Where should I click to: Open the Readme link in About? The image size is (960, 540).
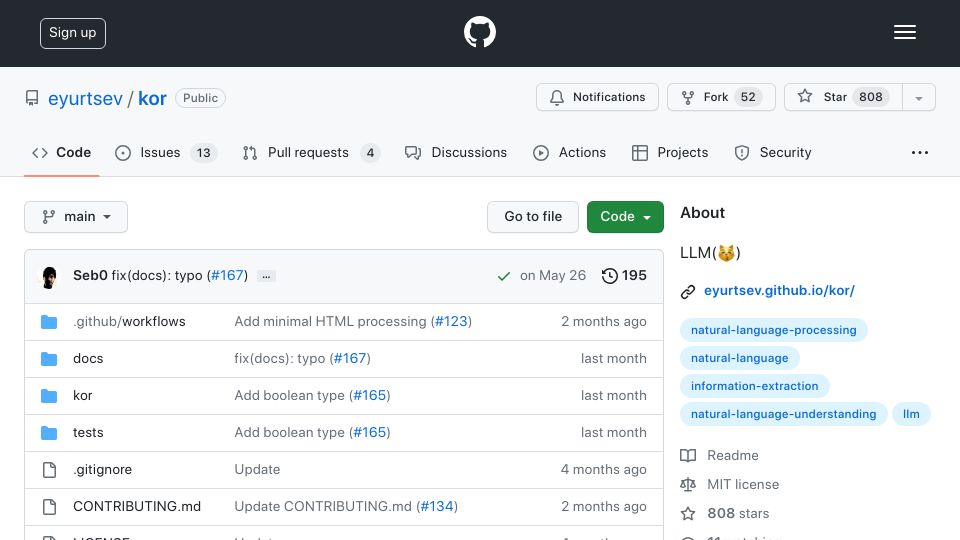(x=732, y=456)
